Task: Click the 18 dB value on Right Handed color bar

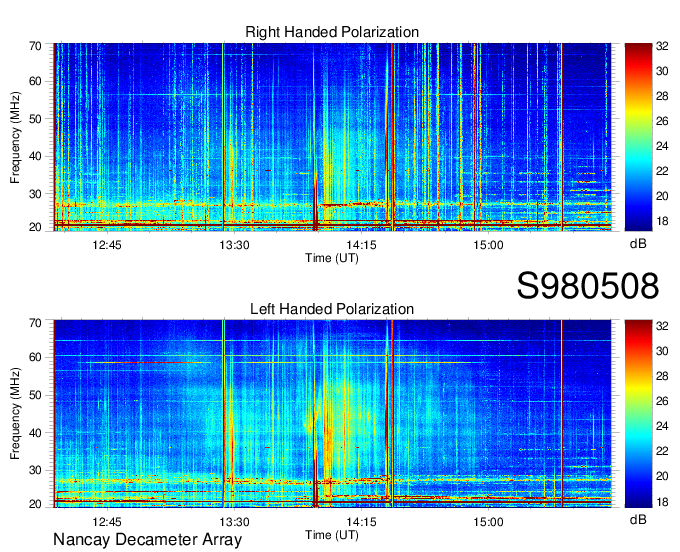Action: [x=662, y=222]
